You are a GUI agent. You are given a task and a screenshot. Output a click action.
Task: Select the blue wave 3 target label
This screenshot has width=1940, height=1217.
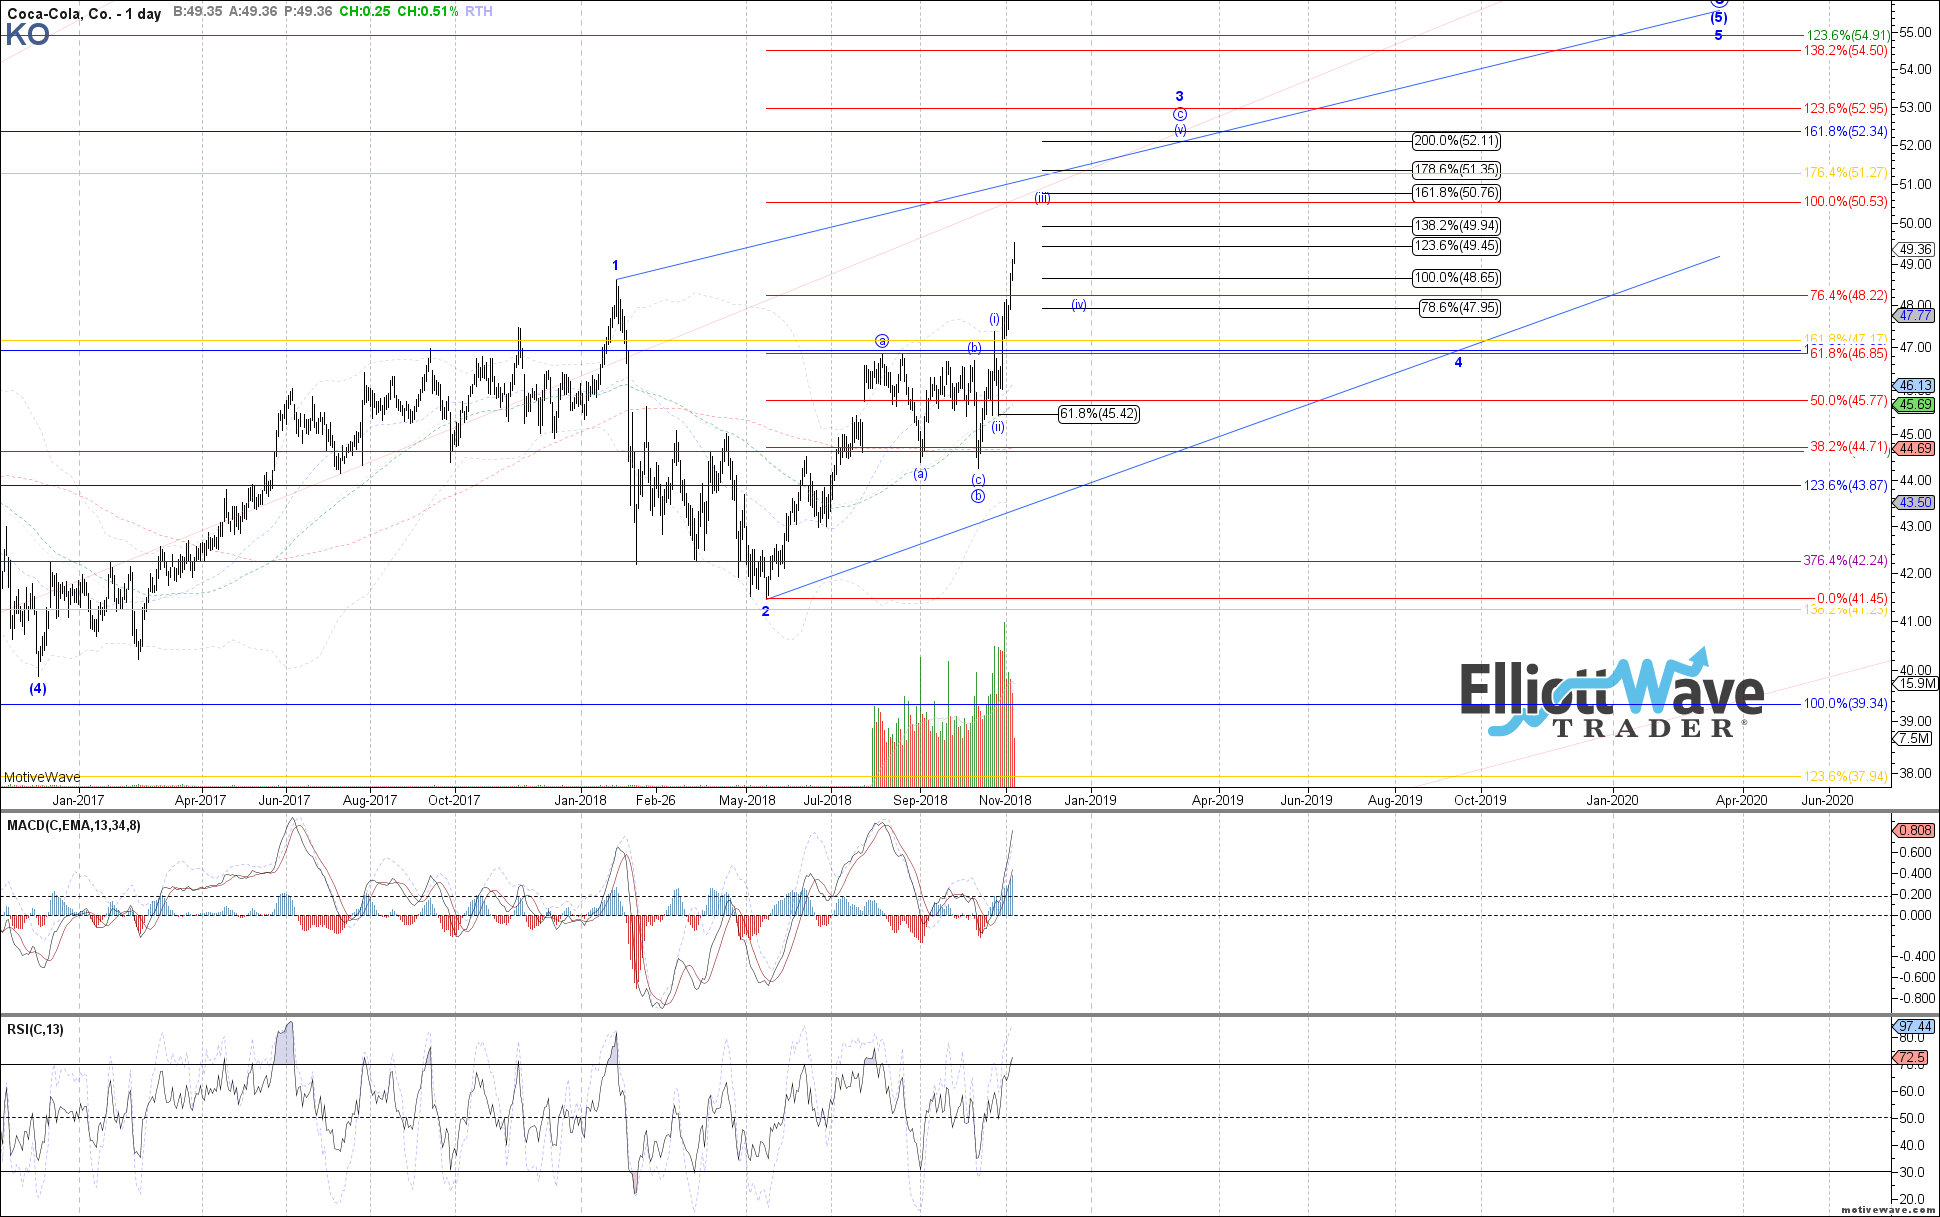(1180, 97)
